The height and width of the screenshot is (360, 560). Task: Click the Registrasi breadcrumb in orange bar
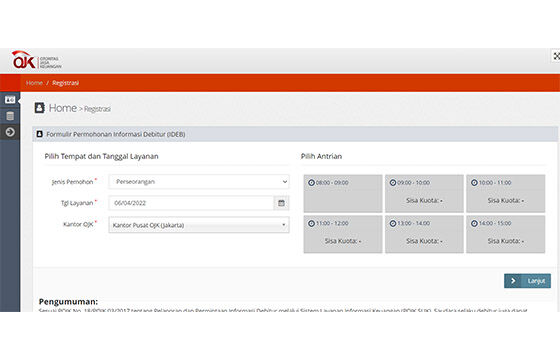pos(65,83)
